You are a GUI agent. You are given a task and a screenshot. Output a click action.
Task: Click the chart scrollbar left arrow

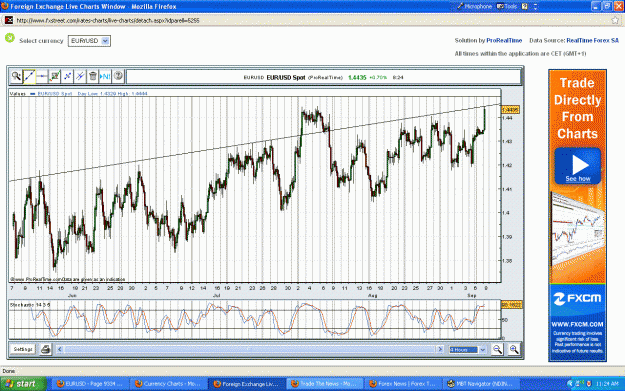60,350
